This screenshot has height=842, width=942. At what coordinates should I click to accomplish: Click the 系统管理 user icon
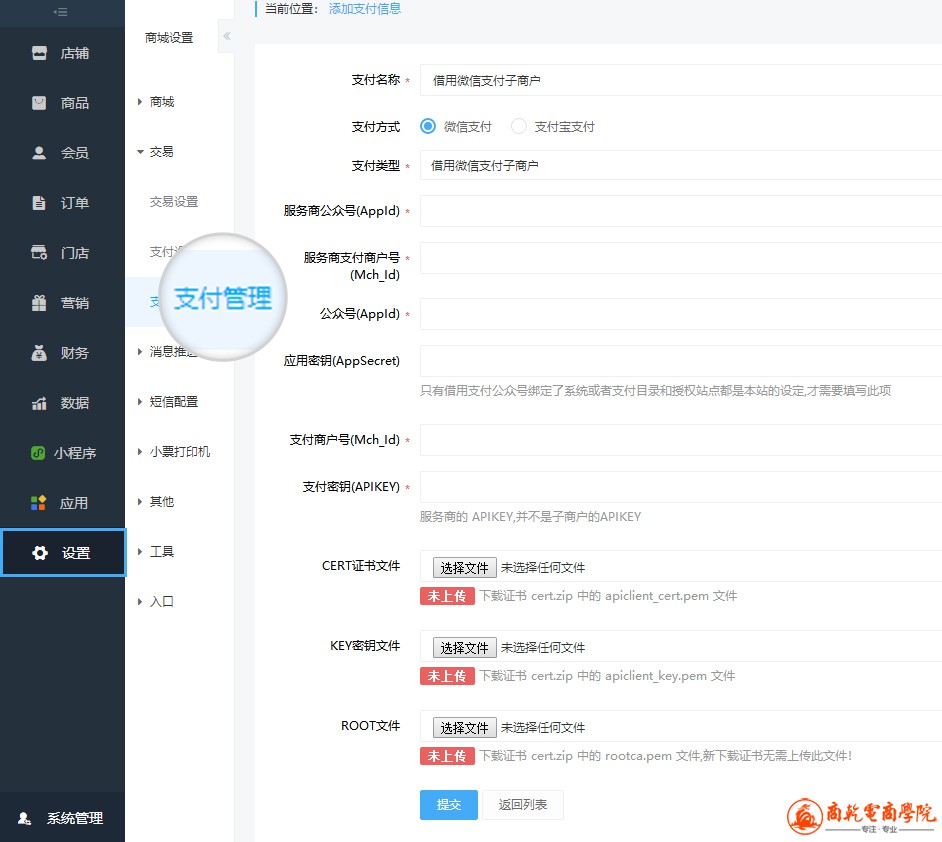pyautogui.click(x=25, y=818)
